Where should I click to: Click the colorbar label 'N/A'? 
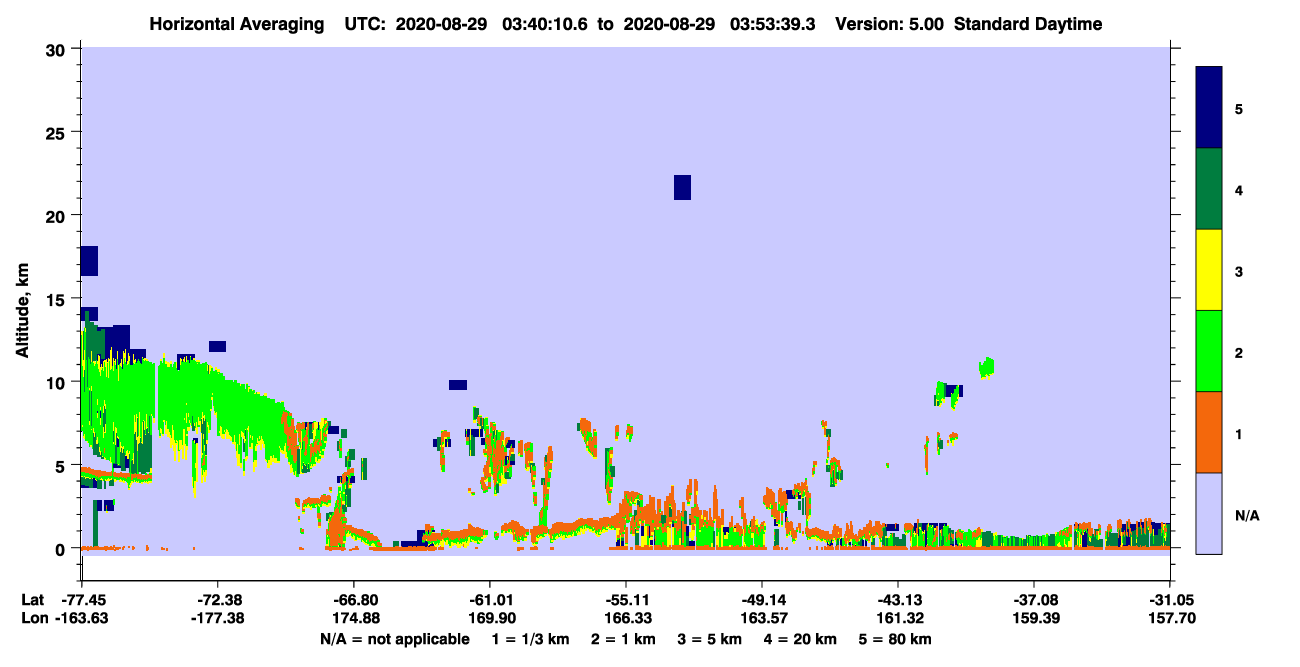pyautogui.click(x=1246, y=515)
